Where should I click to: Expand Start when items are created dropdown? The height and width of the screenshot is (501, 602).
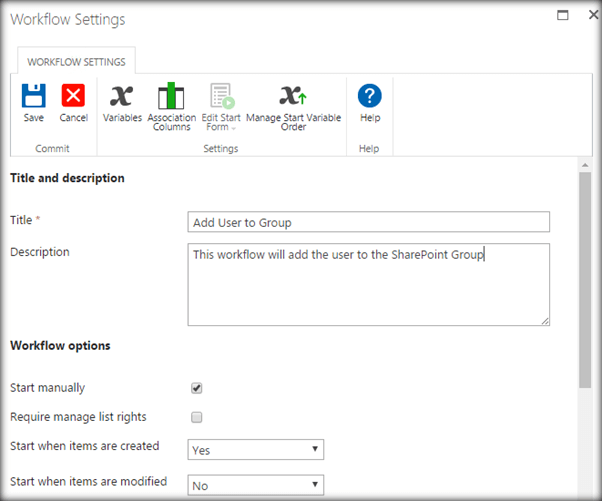point(256,450)
